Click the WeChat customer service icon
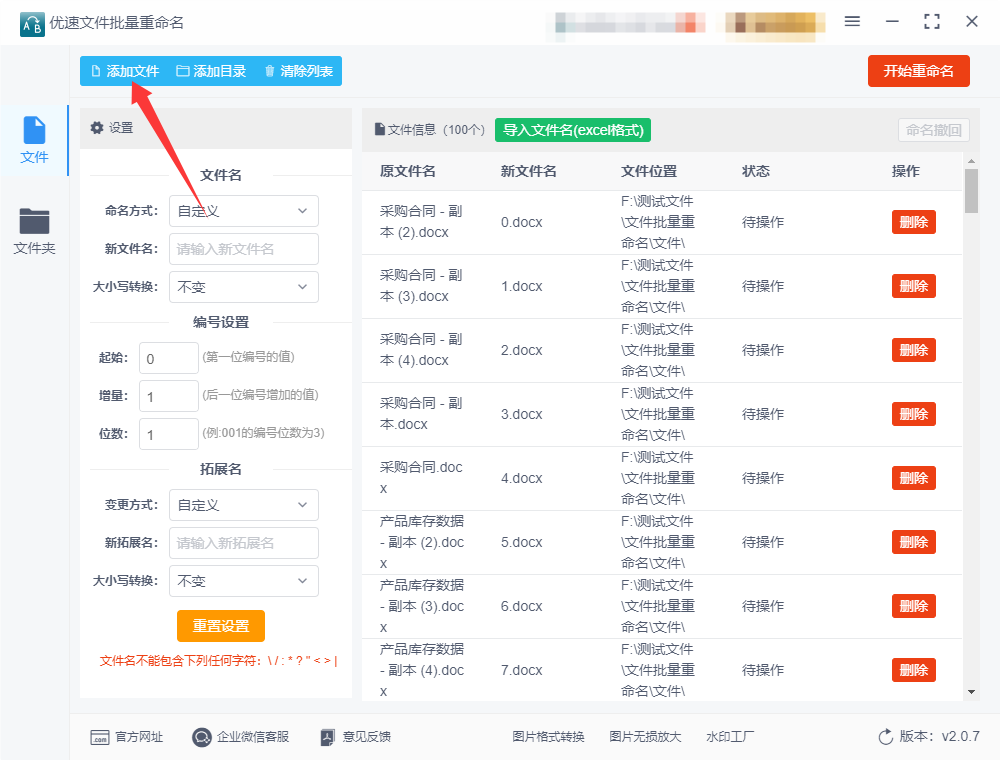The width and height of the screenshot is (1000, 760). (202, 738)
